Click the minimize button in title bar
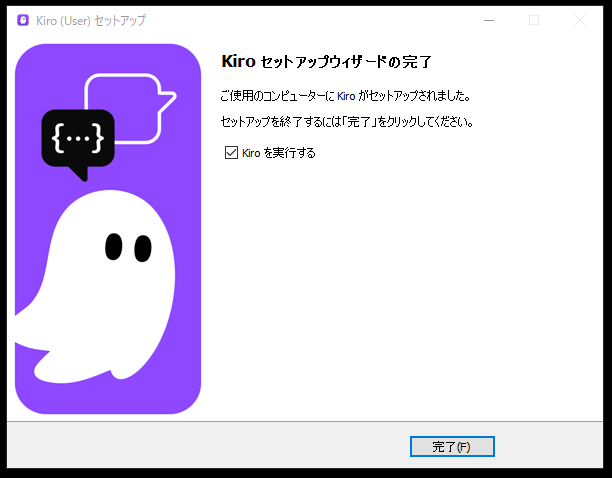612x478 pixels. click(x=489, y=20)
